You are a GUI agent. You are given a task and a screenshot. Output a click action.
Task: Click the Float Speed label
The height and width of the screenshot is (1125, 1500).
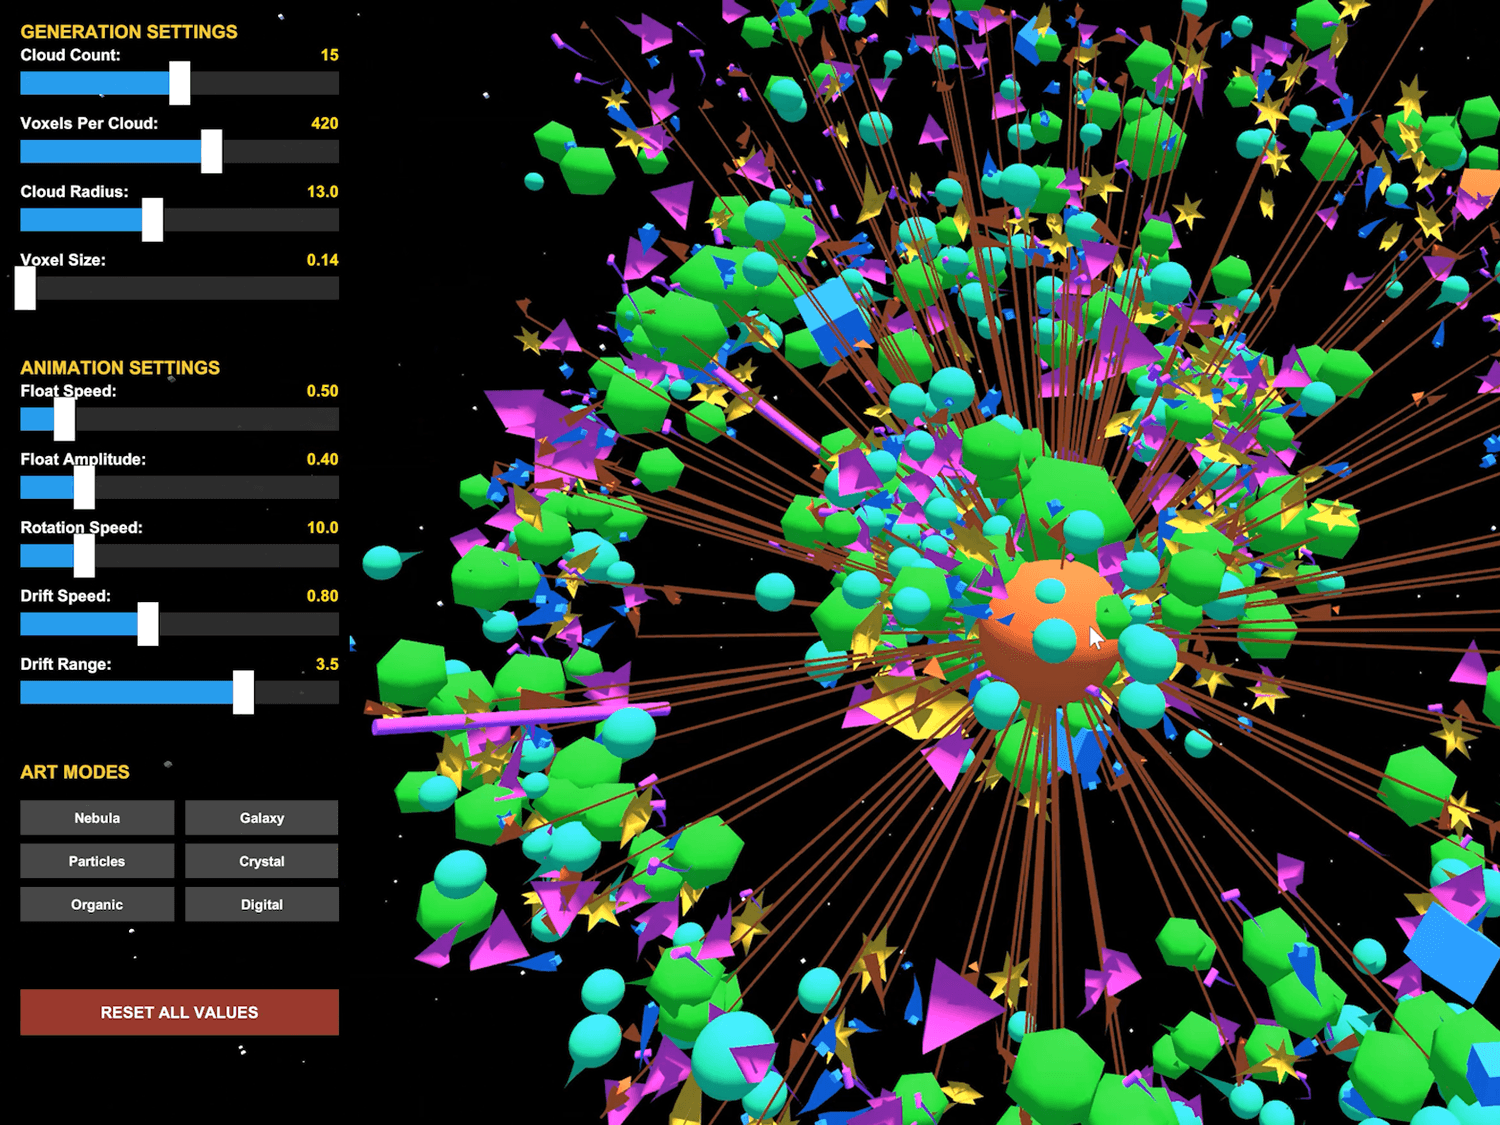tap(68, 391)
